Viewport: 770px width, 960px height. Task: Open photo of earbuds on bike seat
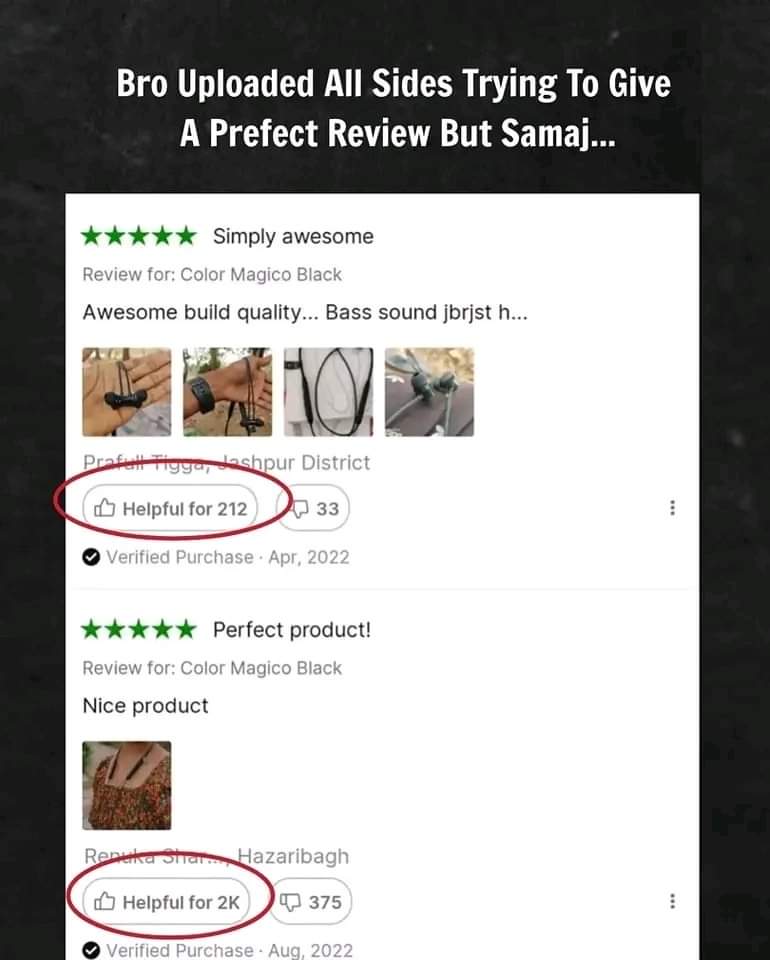click(x=430, y=392)
